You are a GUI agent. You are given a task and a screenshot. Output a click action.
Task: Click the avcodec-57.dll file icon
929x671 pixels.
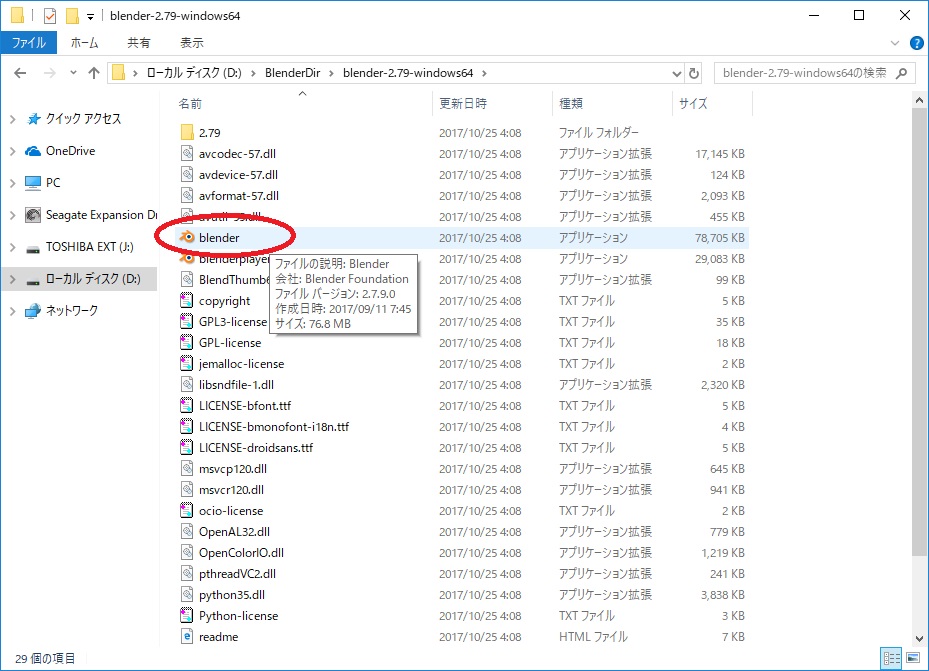187,153
